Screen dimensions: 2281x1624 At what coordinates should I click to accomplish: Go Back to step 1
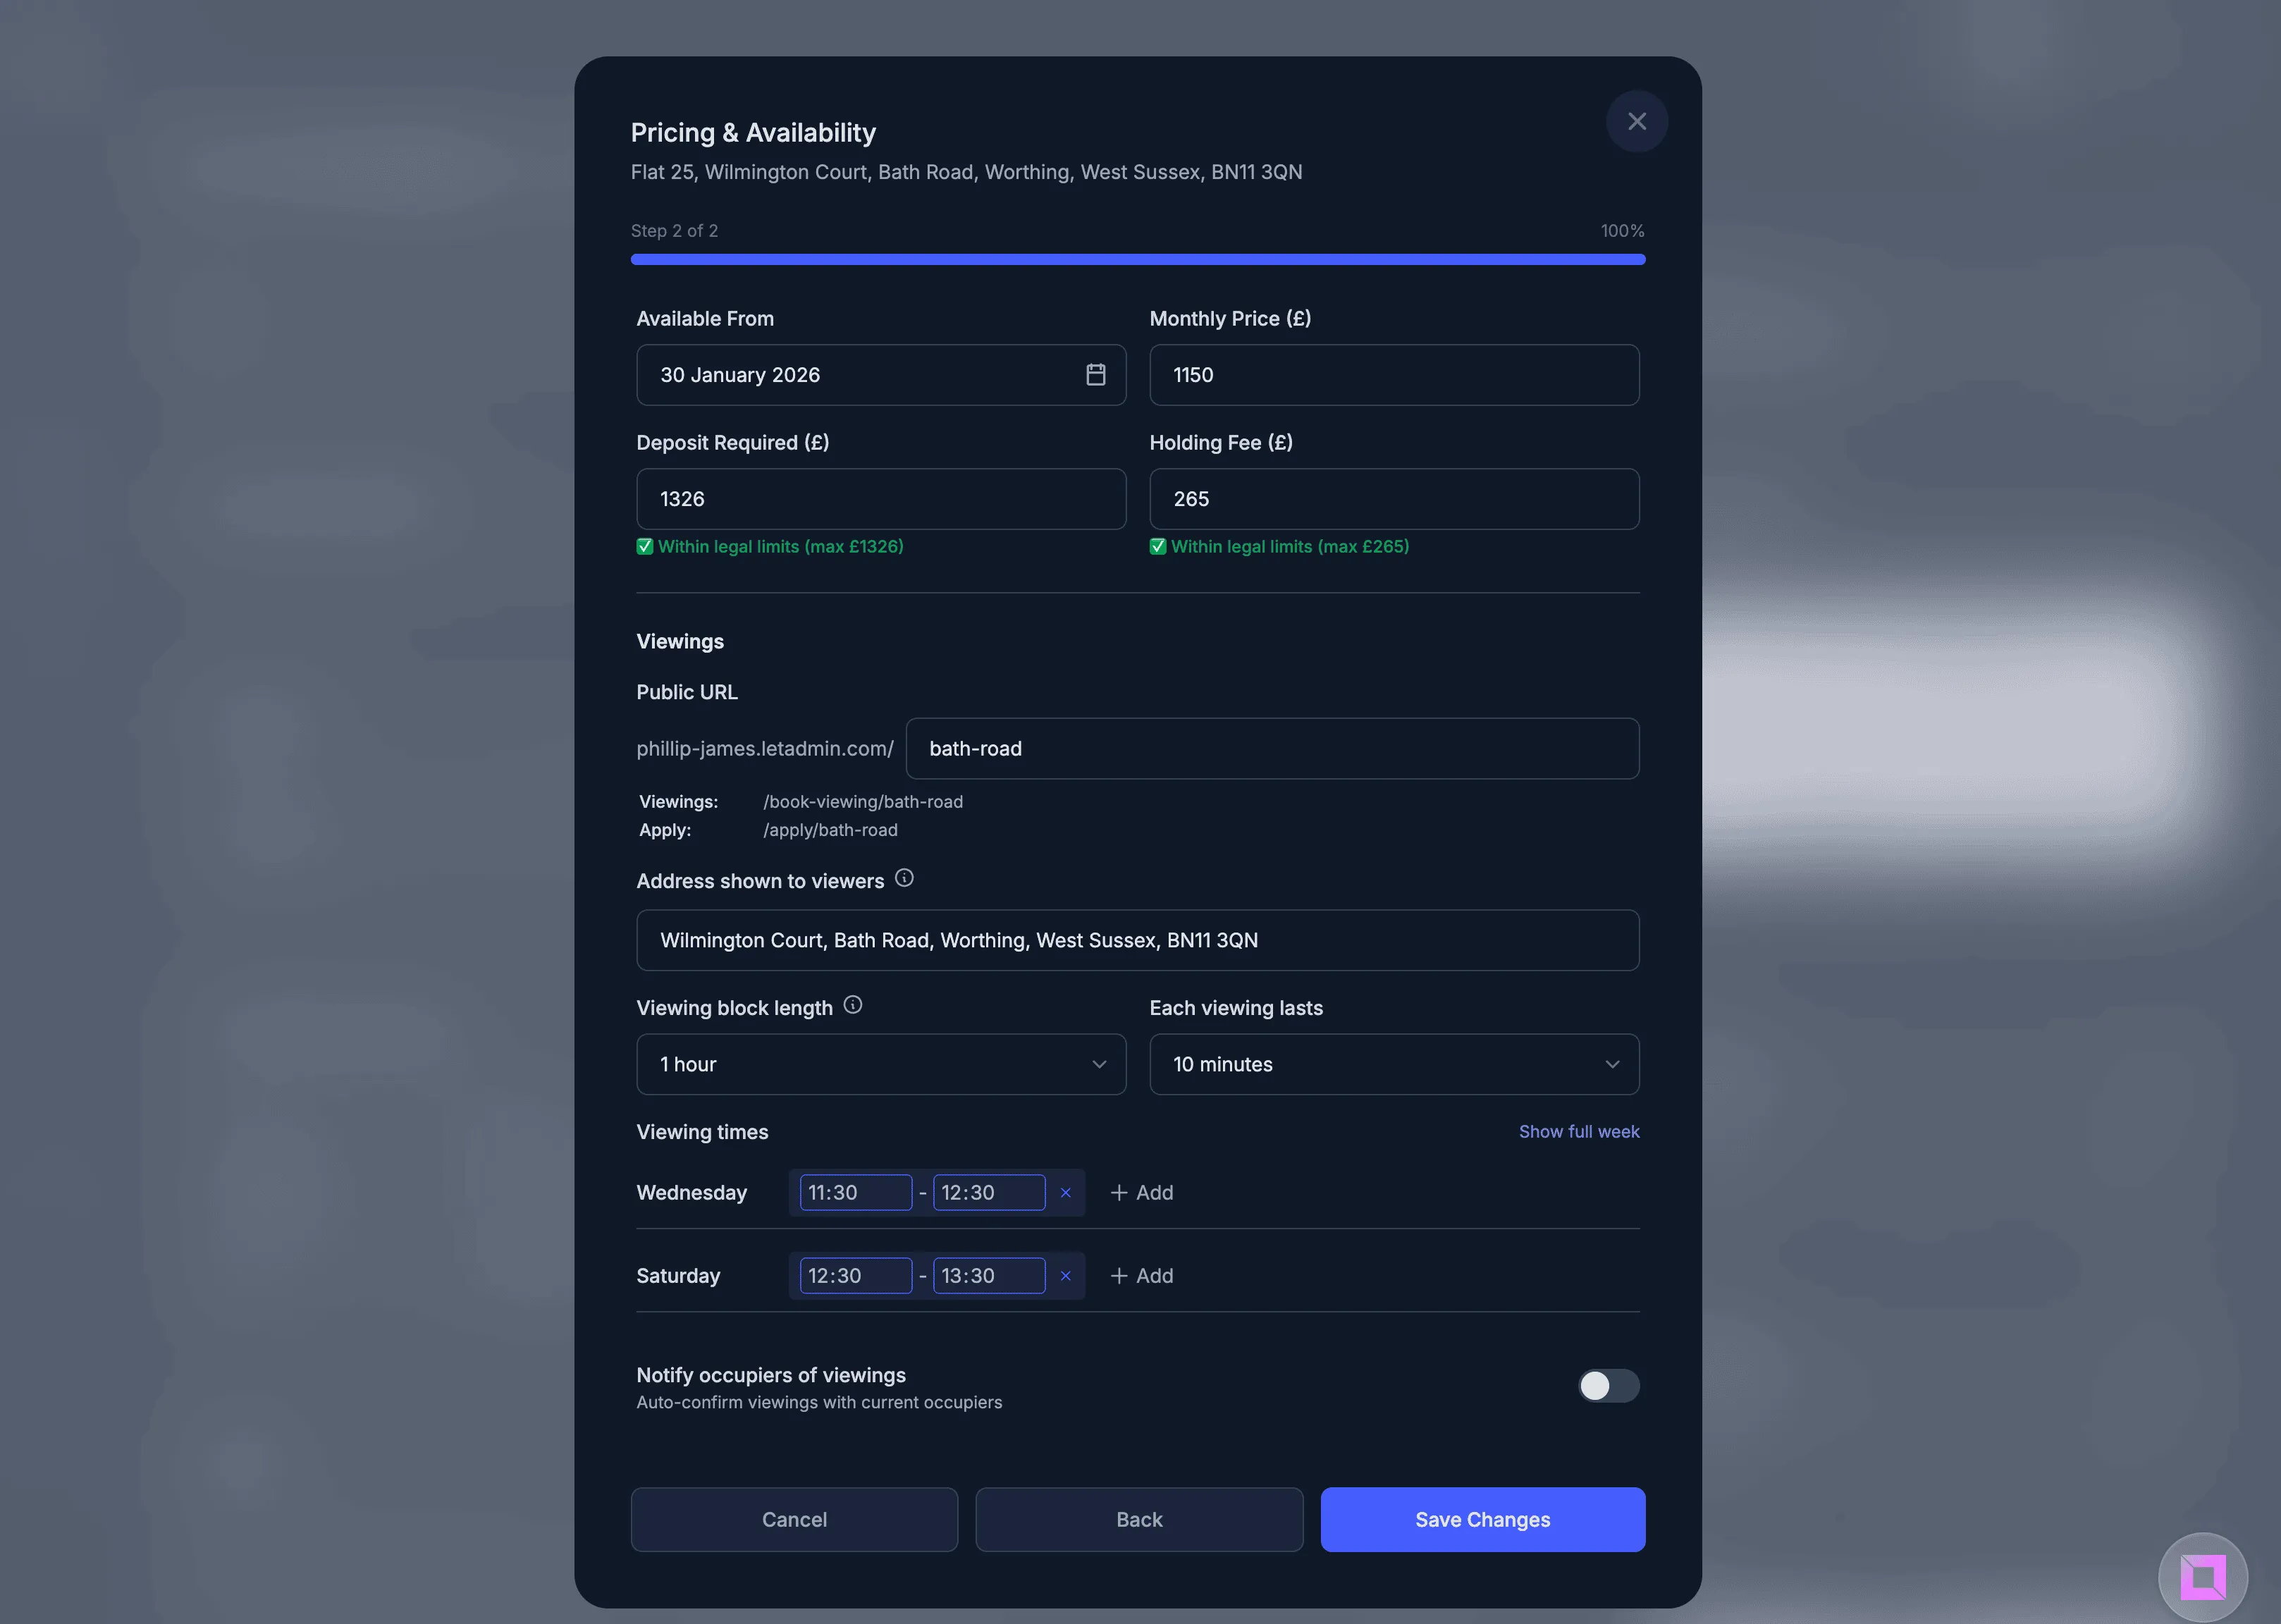pyautogui.click(x=1138, y=1519)
